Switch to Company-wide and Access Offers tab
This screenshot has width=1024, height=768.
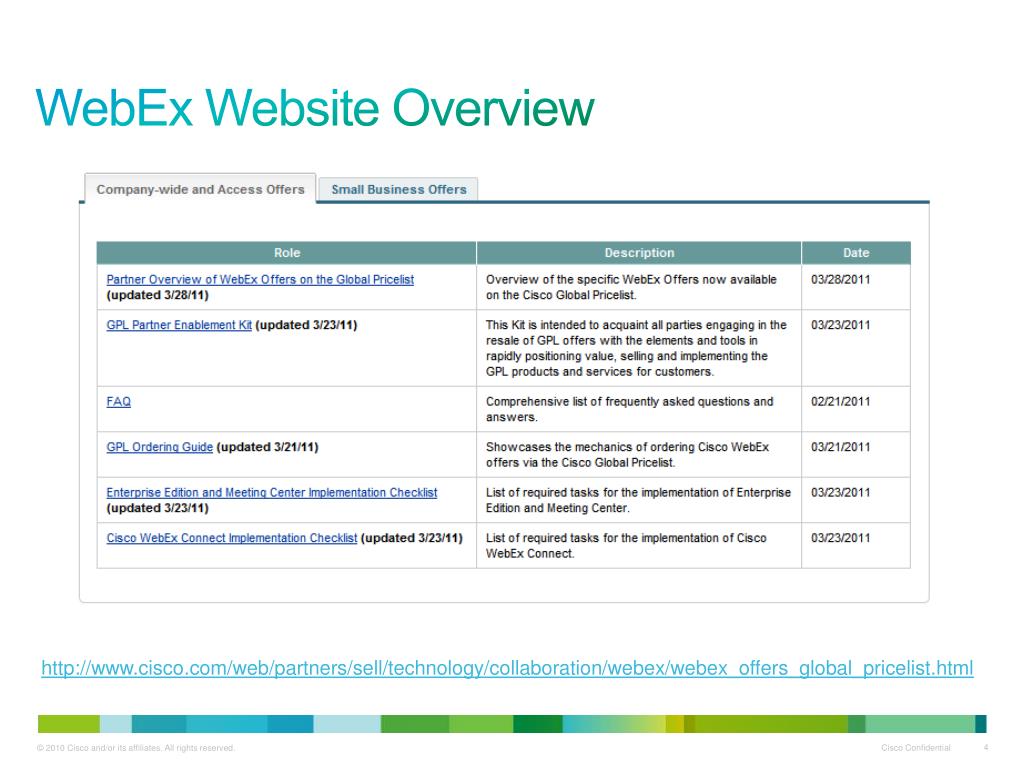pos(200,189)
